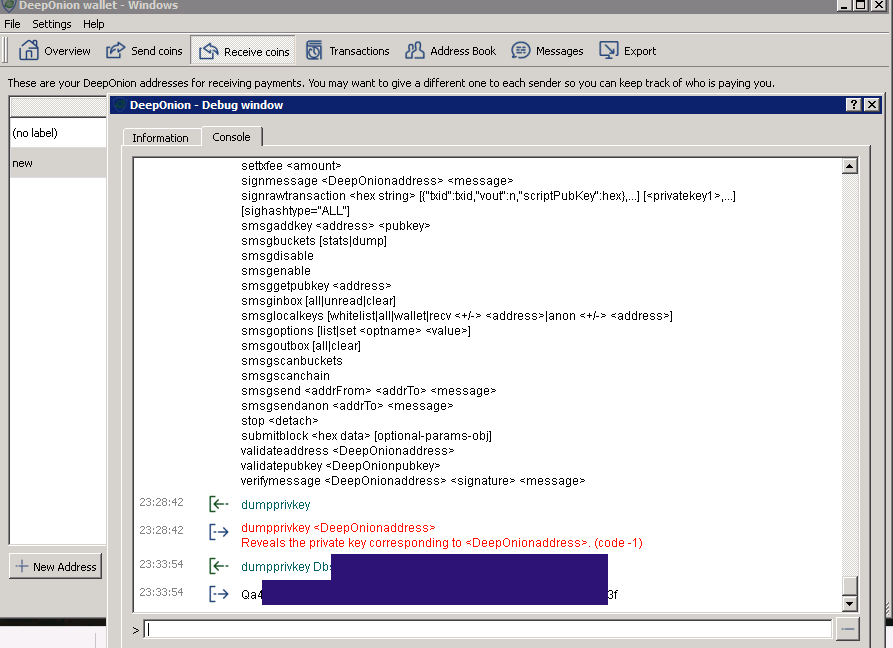Go to the Overview label
The width and height of the screenshot is (893, 648).
(x=67, y=51)
